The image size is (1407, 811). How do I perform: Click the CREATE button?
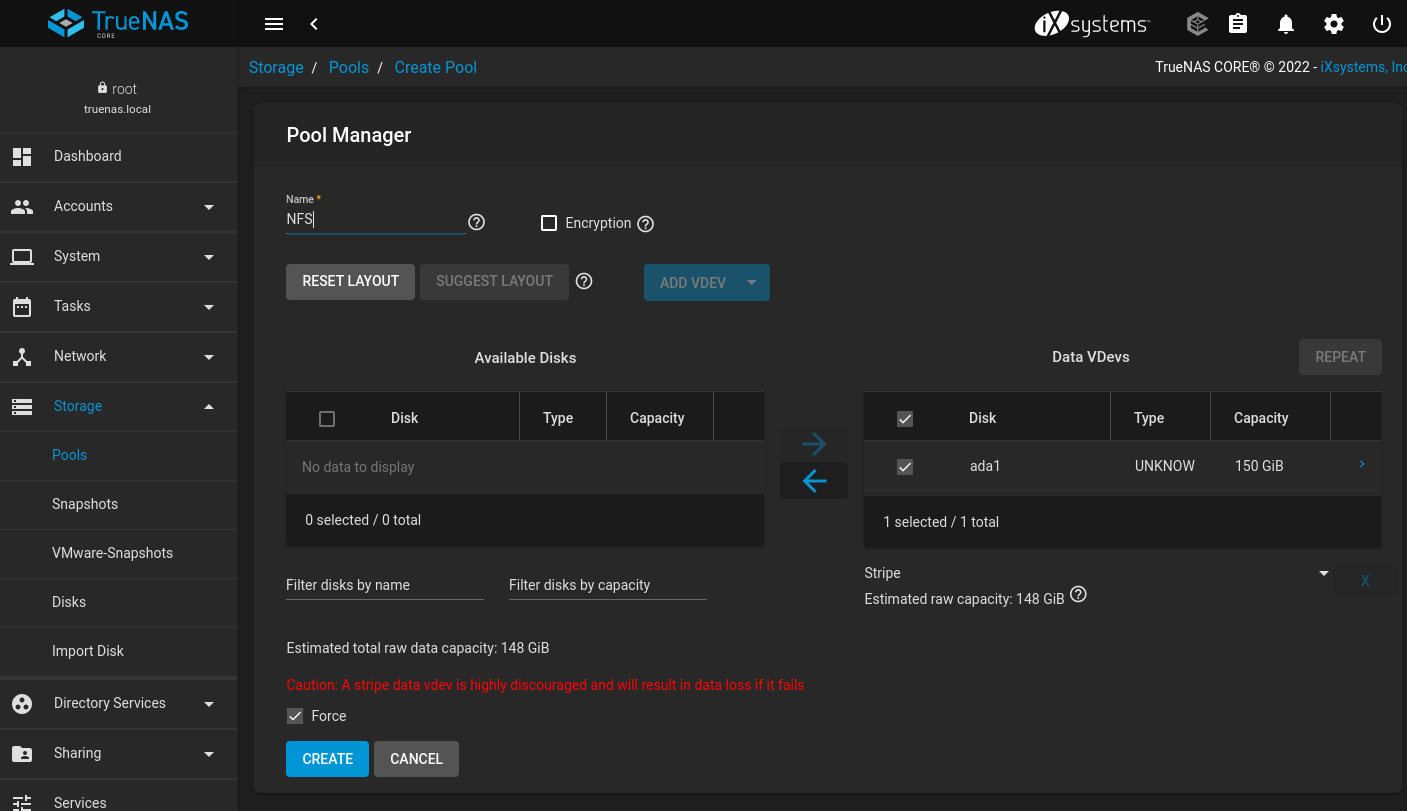click(x=327, y=759)
